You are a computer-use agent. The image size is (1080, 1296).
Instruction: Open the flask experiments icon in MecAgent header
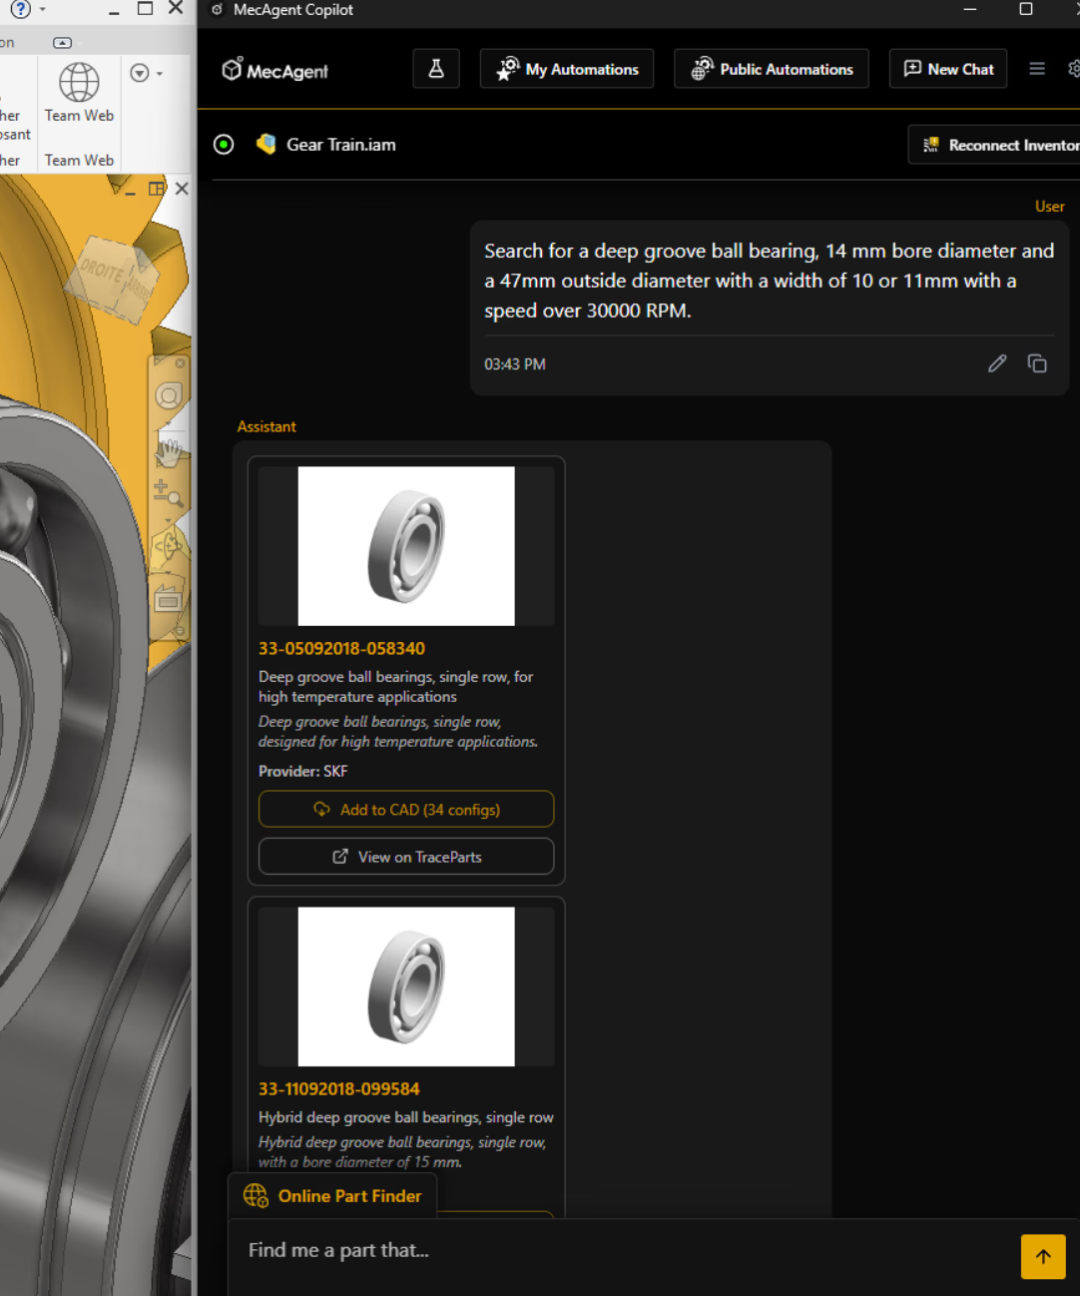click(436, 69)
